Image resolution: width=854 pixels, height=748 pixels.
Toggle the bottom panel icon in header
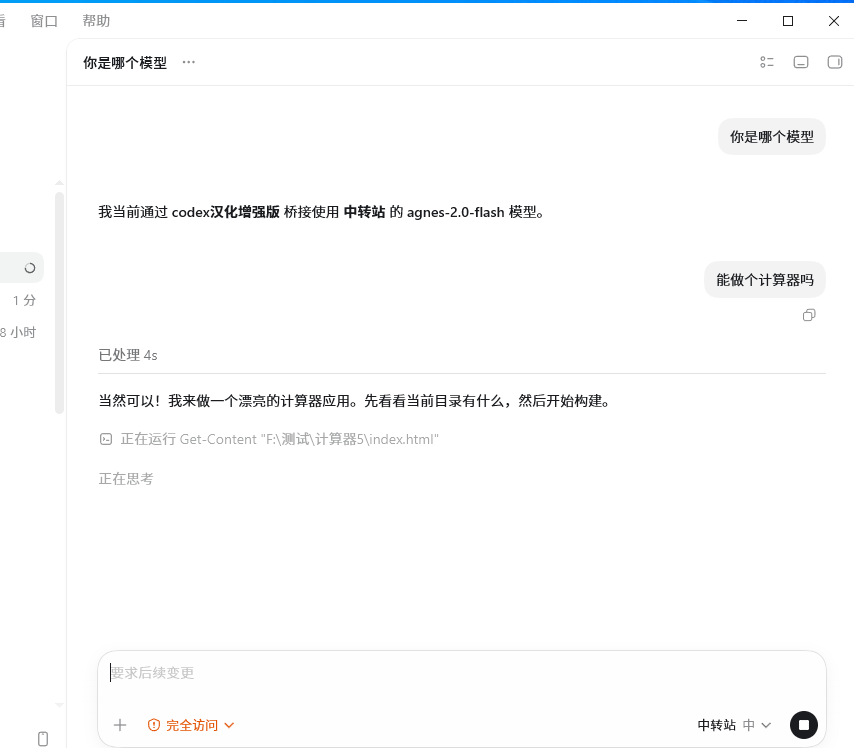point(801,62)
